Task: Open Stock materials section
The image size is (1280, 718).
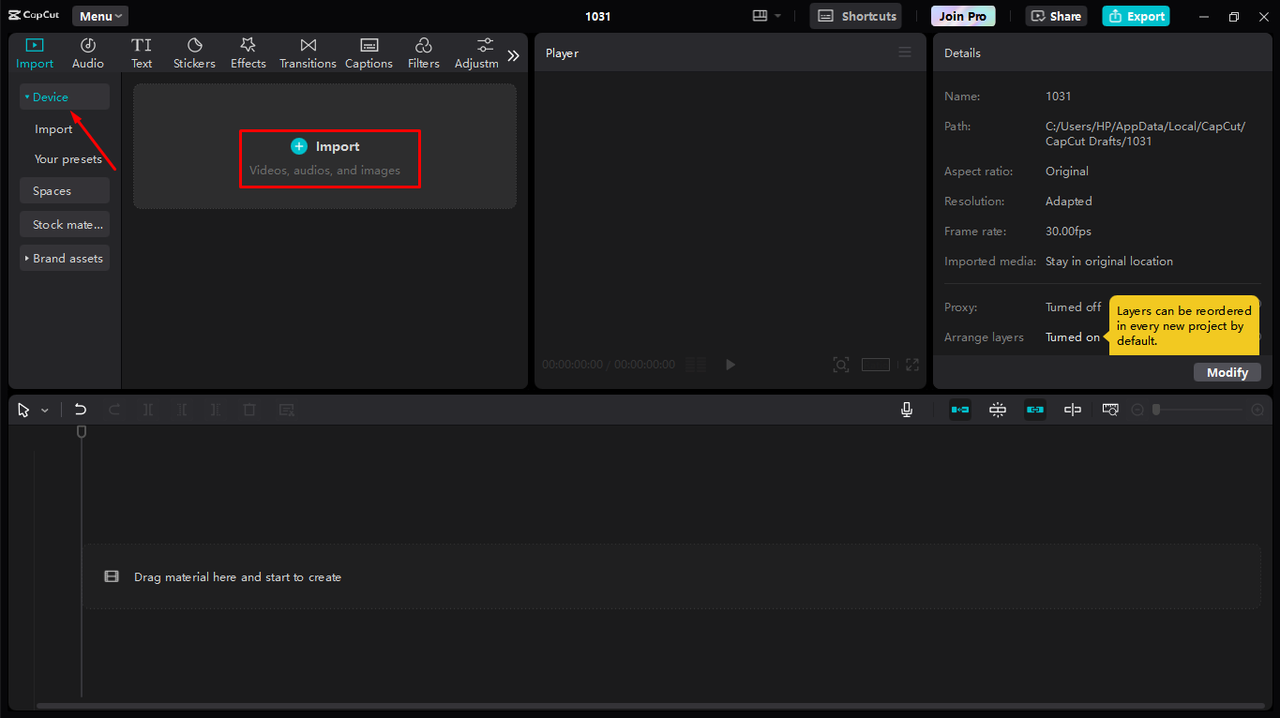Action: [x=65, y=225]
